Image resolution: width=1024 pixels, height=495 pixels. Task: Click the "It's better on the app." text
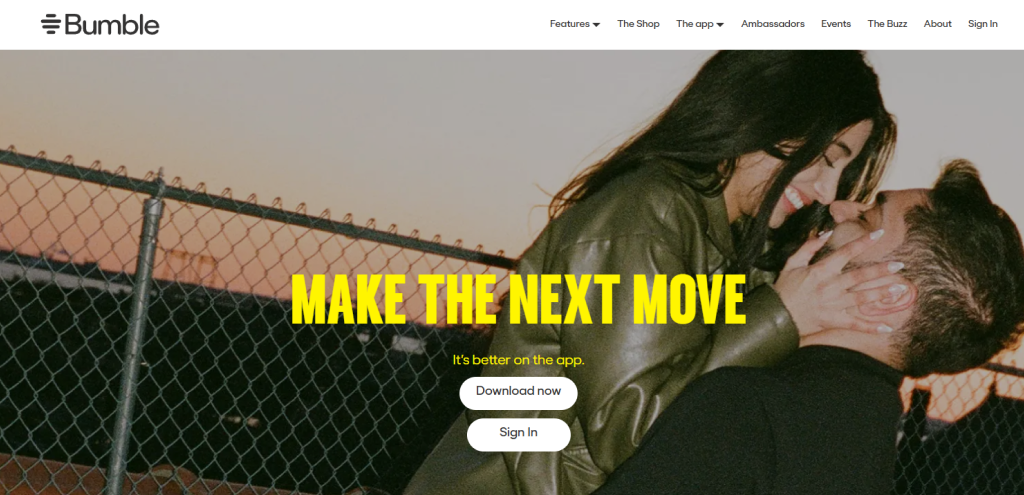pyautogui.click(x=519, y=360)
